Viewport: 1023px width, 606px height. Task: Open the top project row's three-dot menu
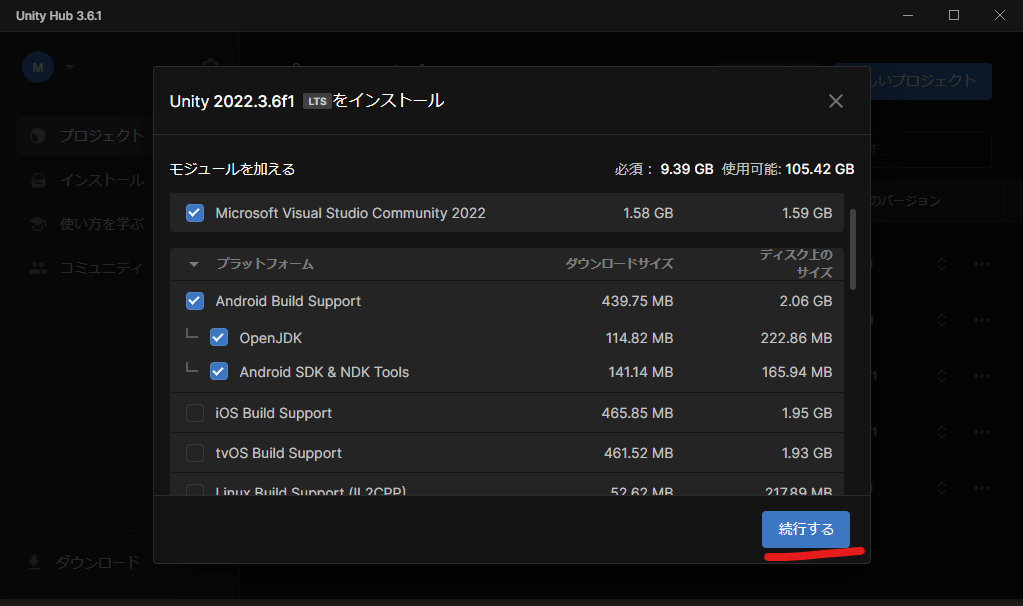[x=982, y=264]
